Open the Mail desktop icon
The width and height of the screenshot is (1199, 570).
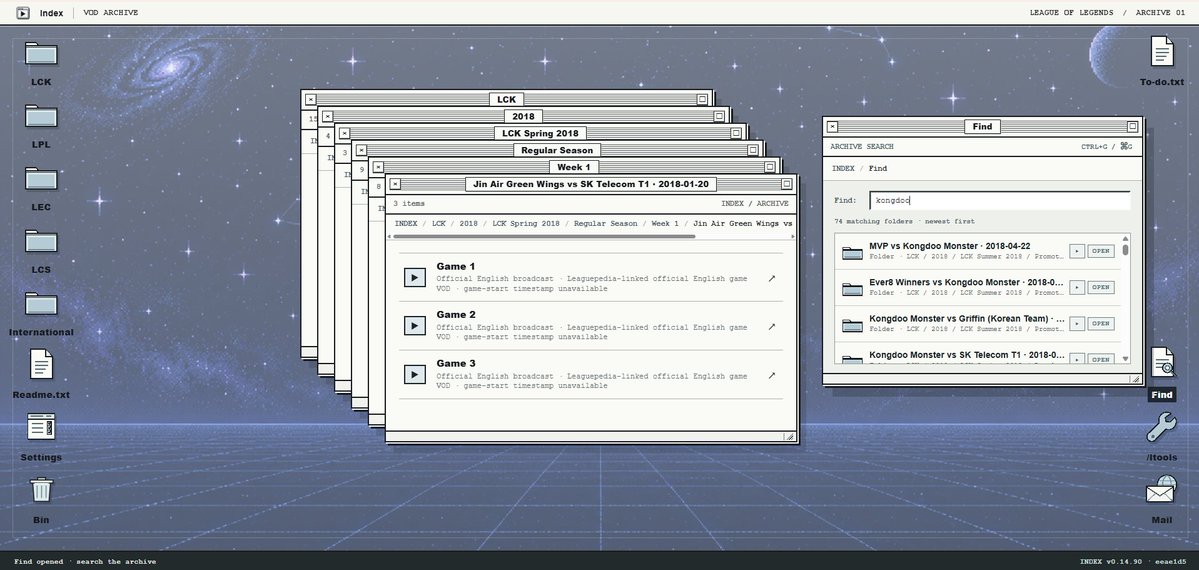pyautogui.click(x=1162, y=490)
